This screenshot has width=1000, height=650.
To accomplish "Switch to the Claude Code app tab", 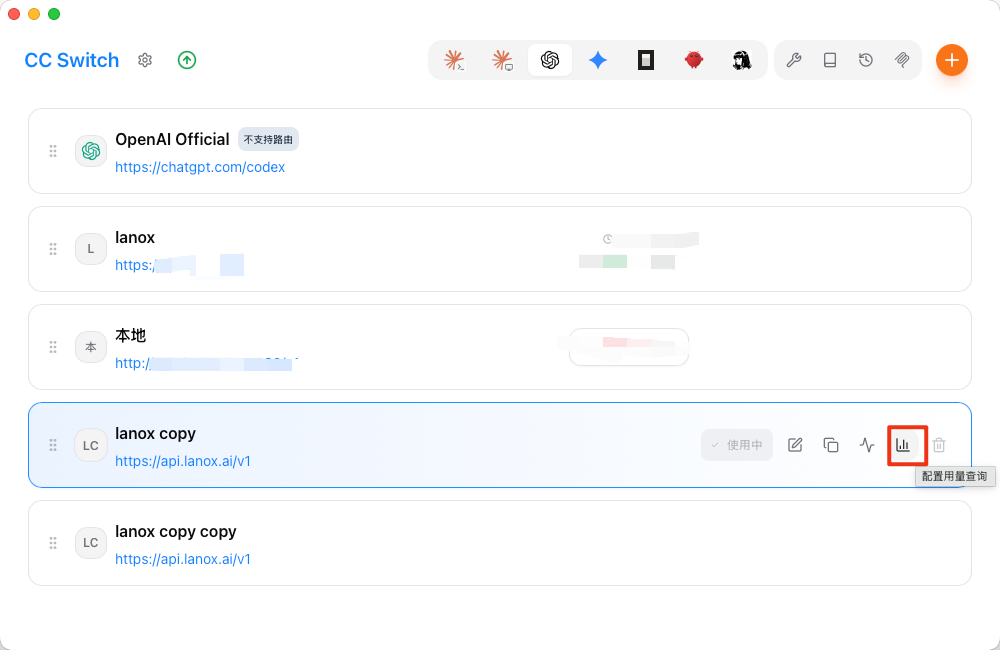I will tap(454, 60).
